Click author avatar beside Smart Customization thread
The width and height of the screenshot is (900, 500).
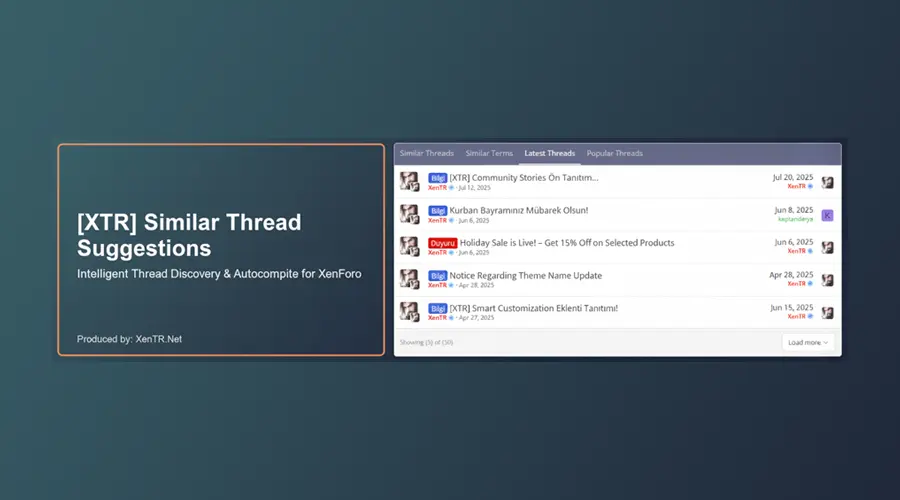pos(409,311)
